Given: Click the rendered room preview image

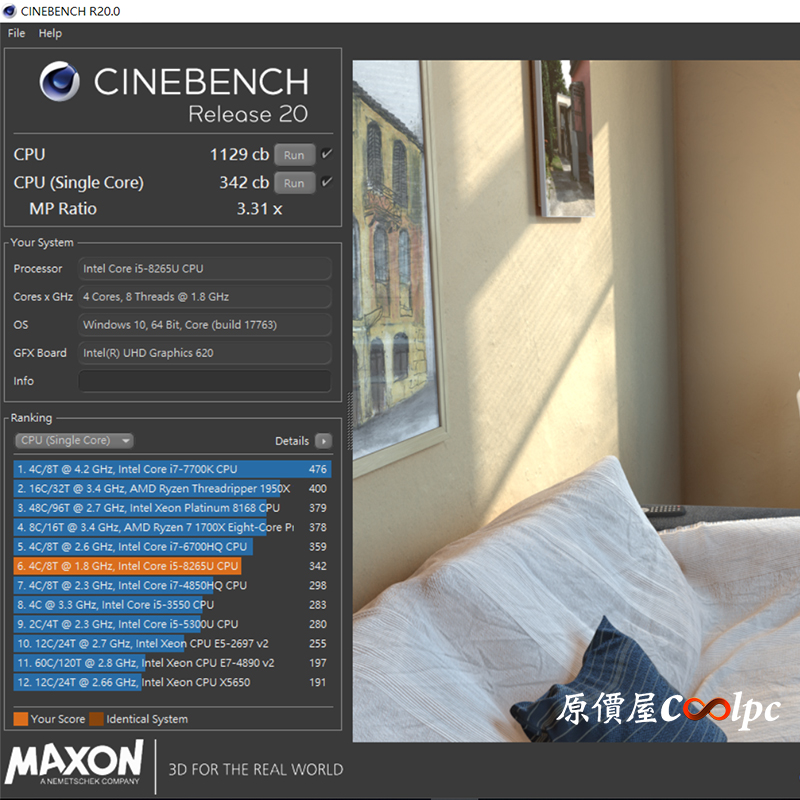Looking at the screenshot, I should pos(576,401).
